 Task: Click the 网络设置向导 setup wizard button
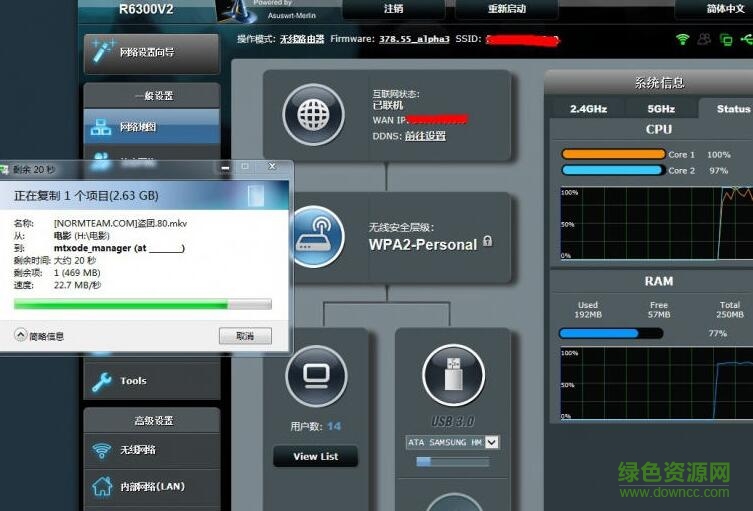click(152, 53)
